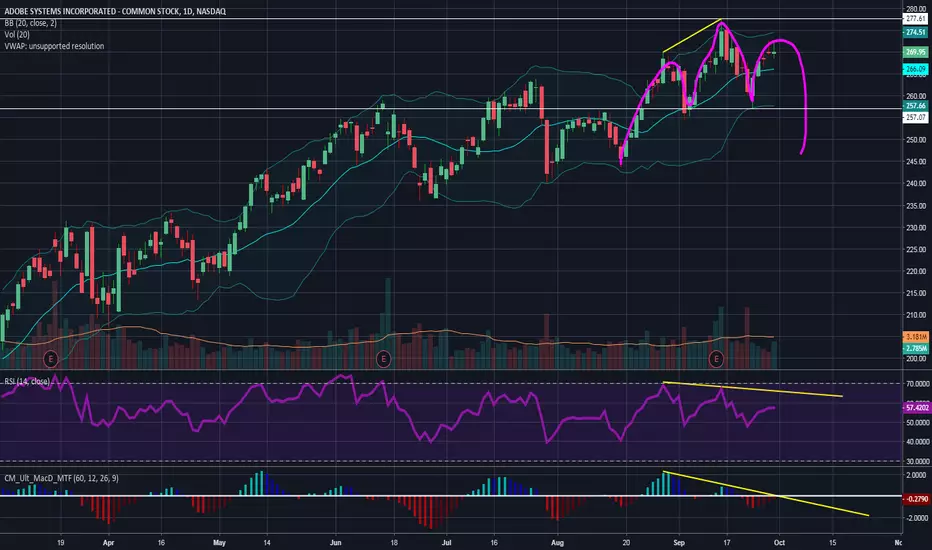
Task: Click the 40.0000 RSI axis level
Action: 918,442
